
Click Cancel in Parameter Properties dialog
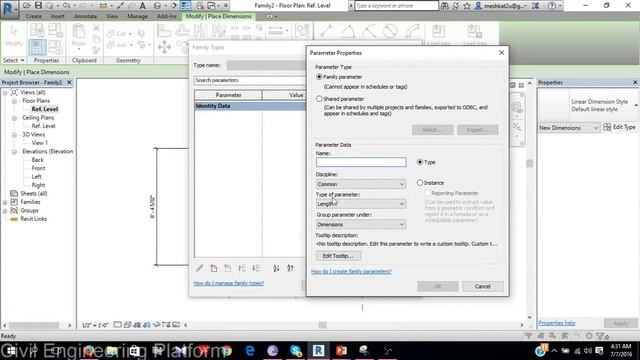click(x=482, y=286)
